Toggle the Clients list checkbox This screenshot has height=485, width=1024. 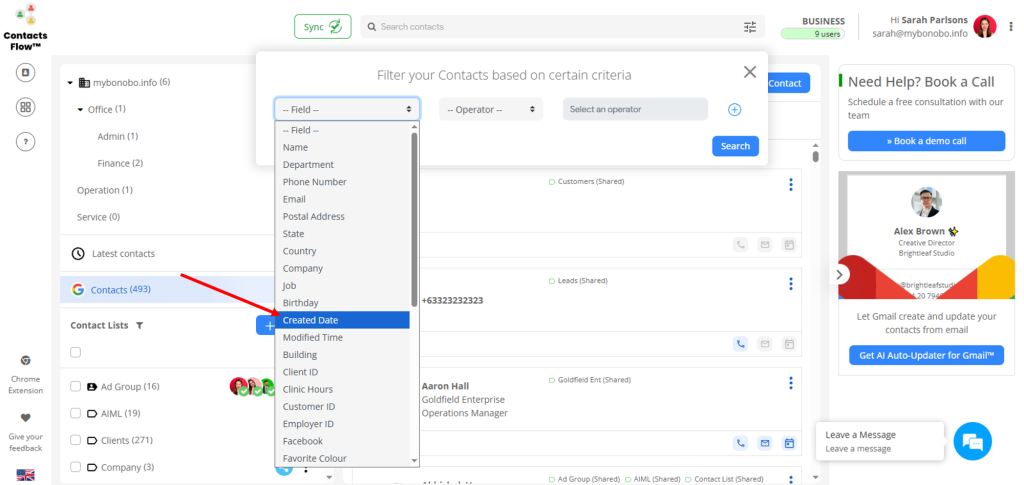click(x=75, y=440)
